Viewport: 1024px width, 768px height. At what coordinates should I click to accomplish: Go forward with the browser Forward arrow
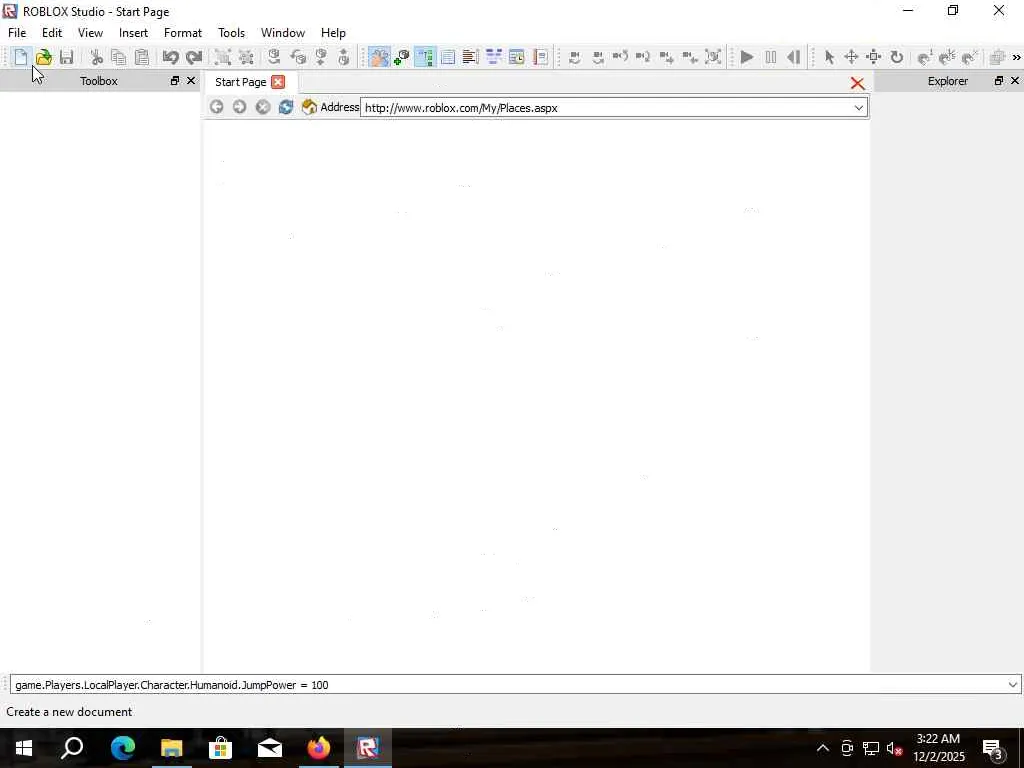240,106
